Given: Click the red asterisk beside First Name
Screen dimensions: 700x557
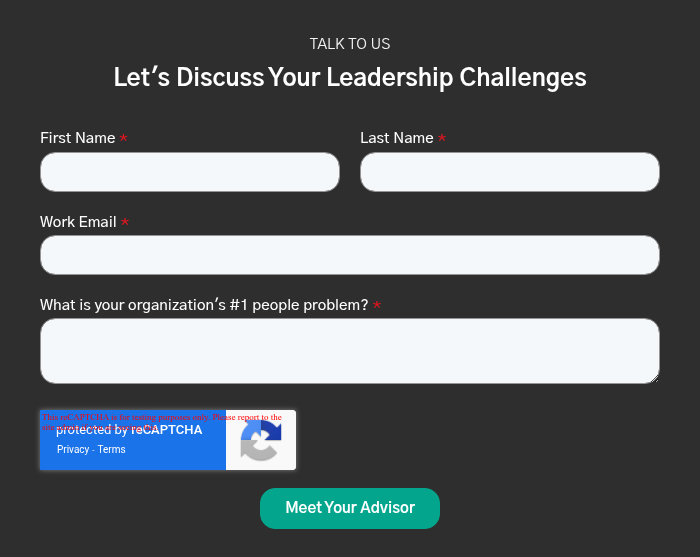Looking at the screenshot, I should pyautogui.click(x=124, y=139).
